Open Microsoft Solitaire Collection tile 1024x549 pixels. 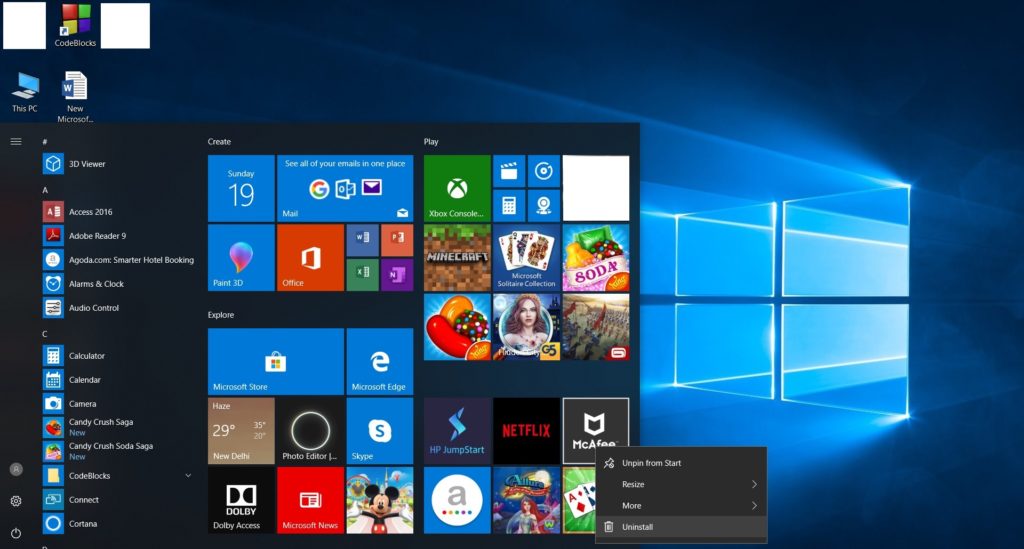coord(526,258)
